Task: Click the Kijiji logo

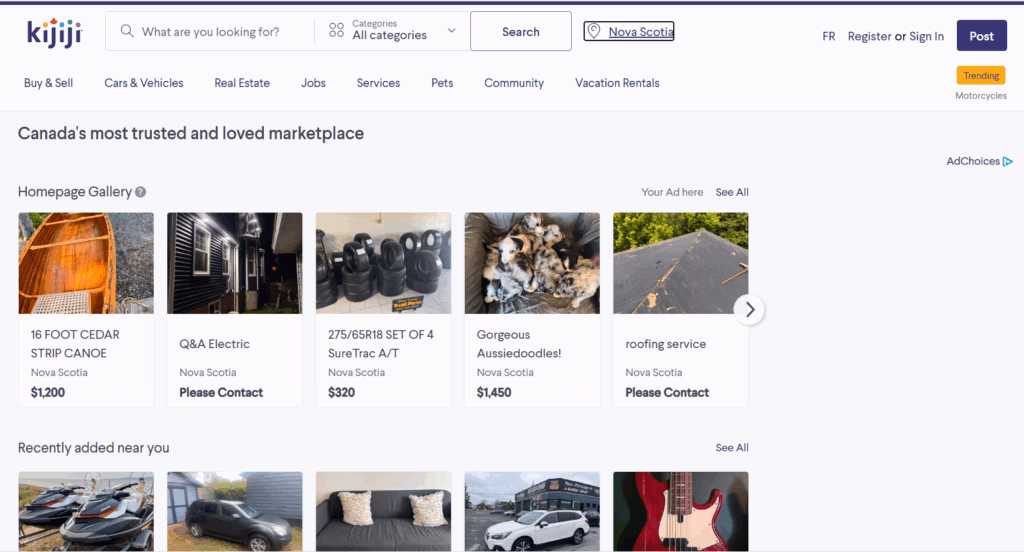Action: (x=54, y=33)
